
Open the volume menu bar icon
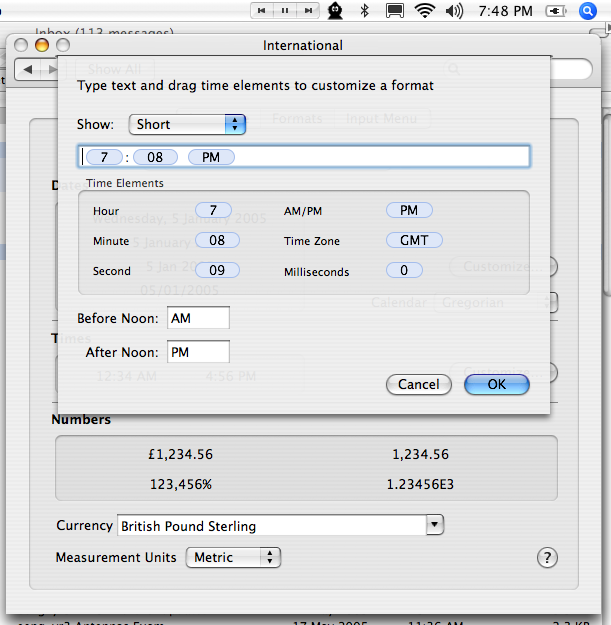pyautogui.click(x=454, y=11)
